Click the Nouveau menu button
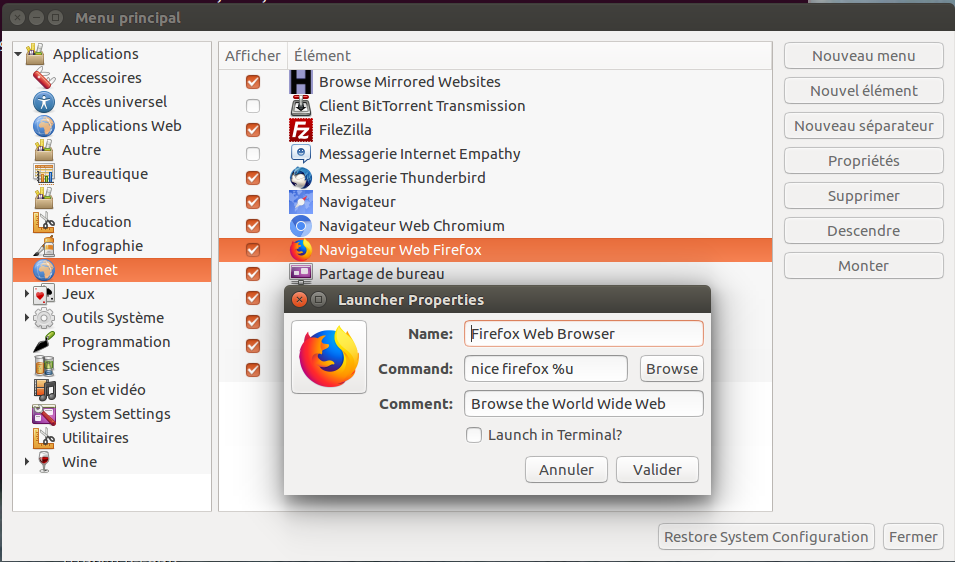The width and height of the screenshot is (955, 562). click(864, 56)
